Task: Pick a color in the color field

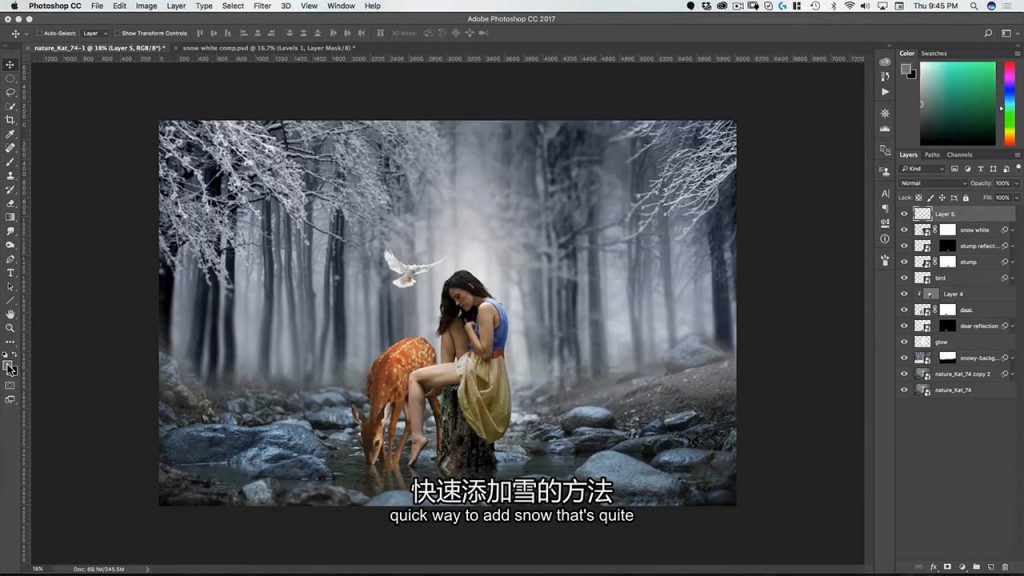Action: coord(957,103)
